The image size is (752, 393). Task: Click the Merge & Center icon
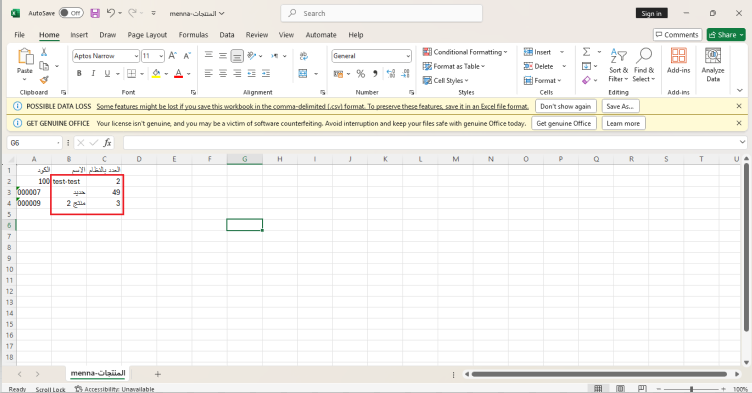(x=303, y=73)
